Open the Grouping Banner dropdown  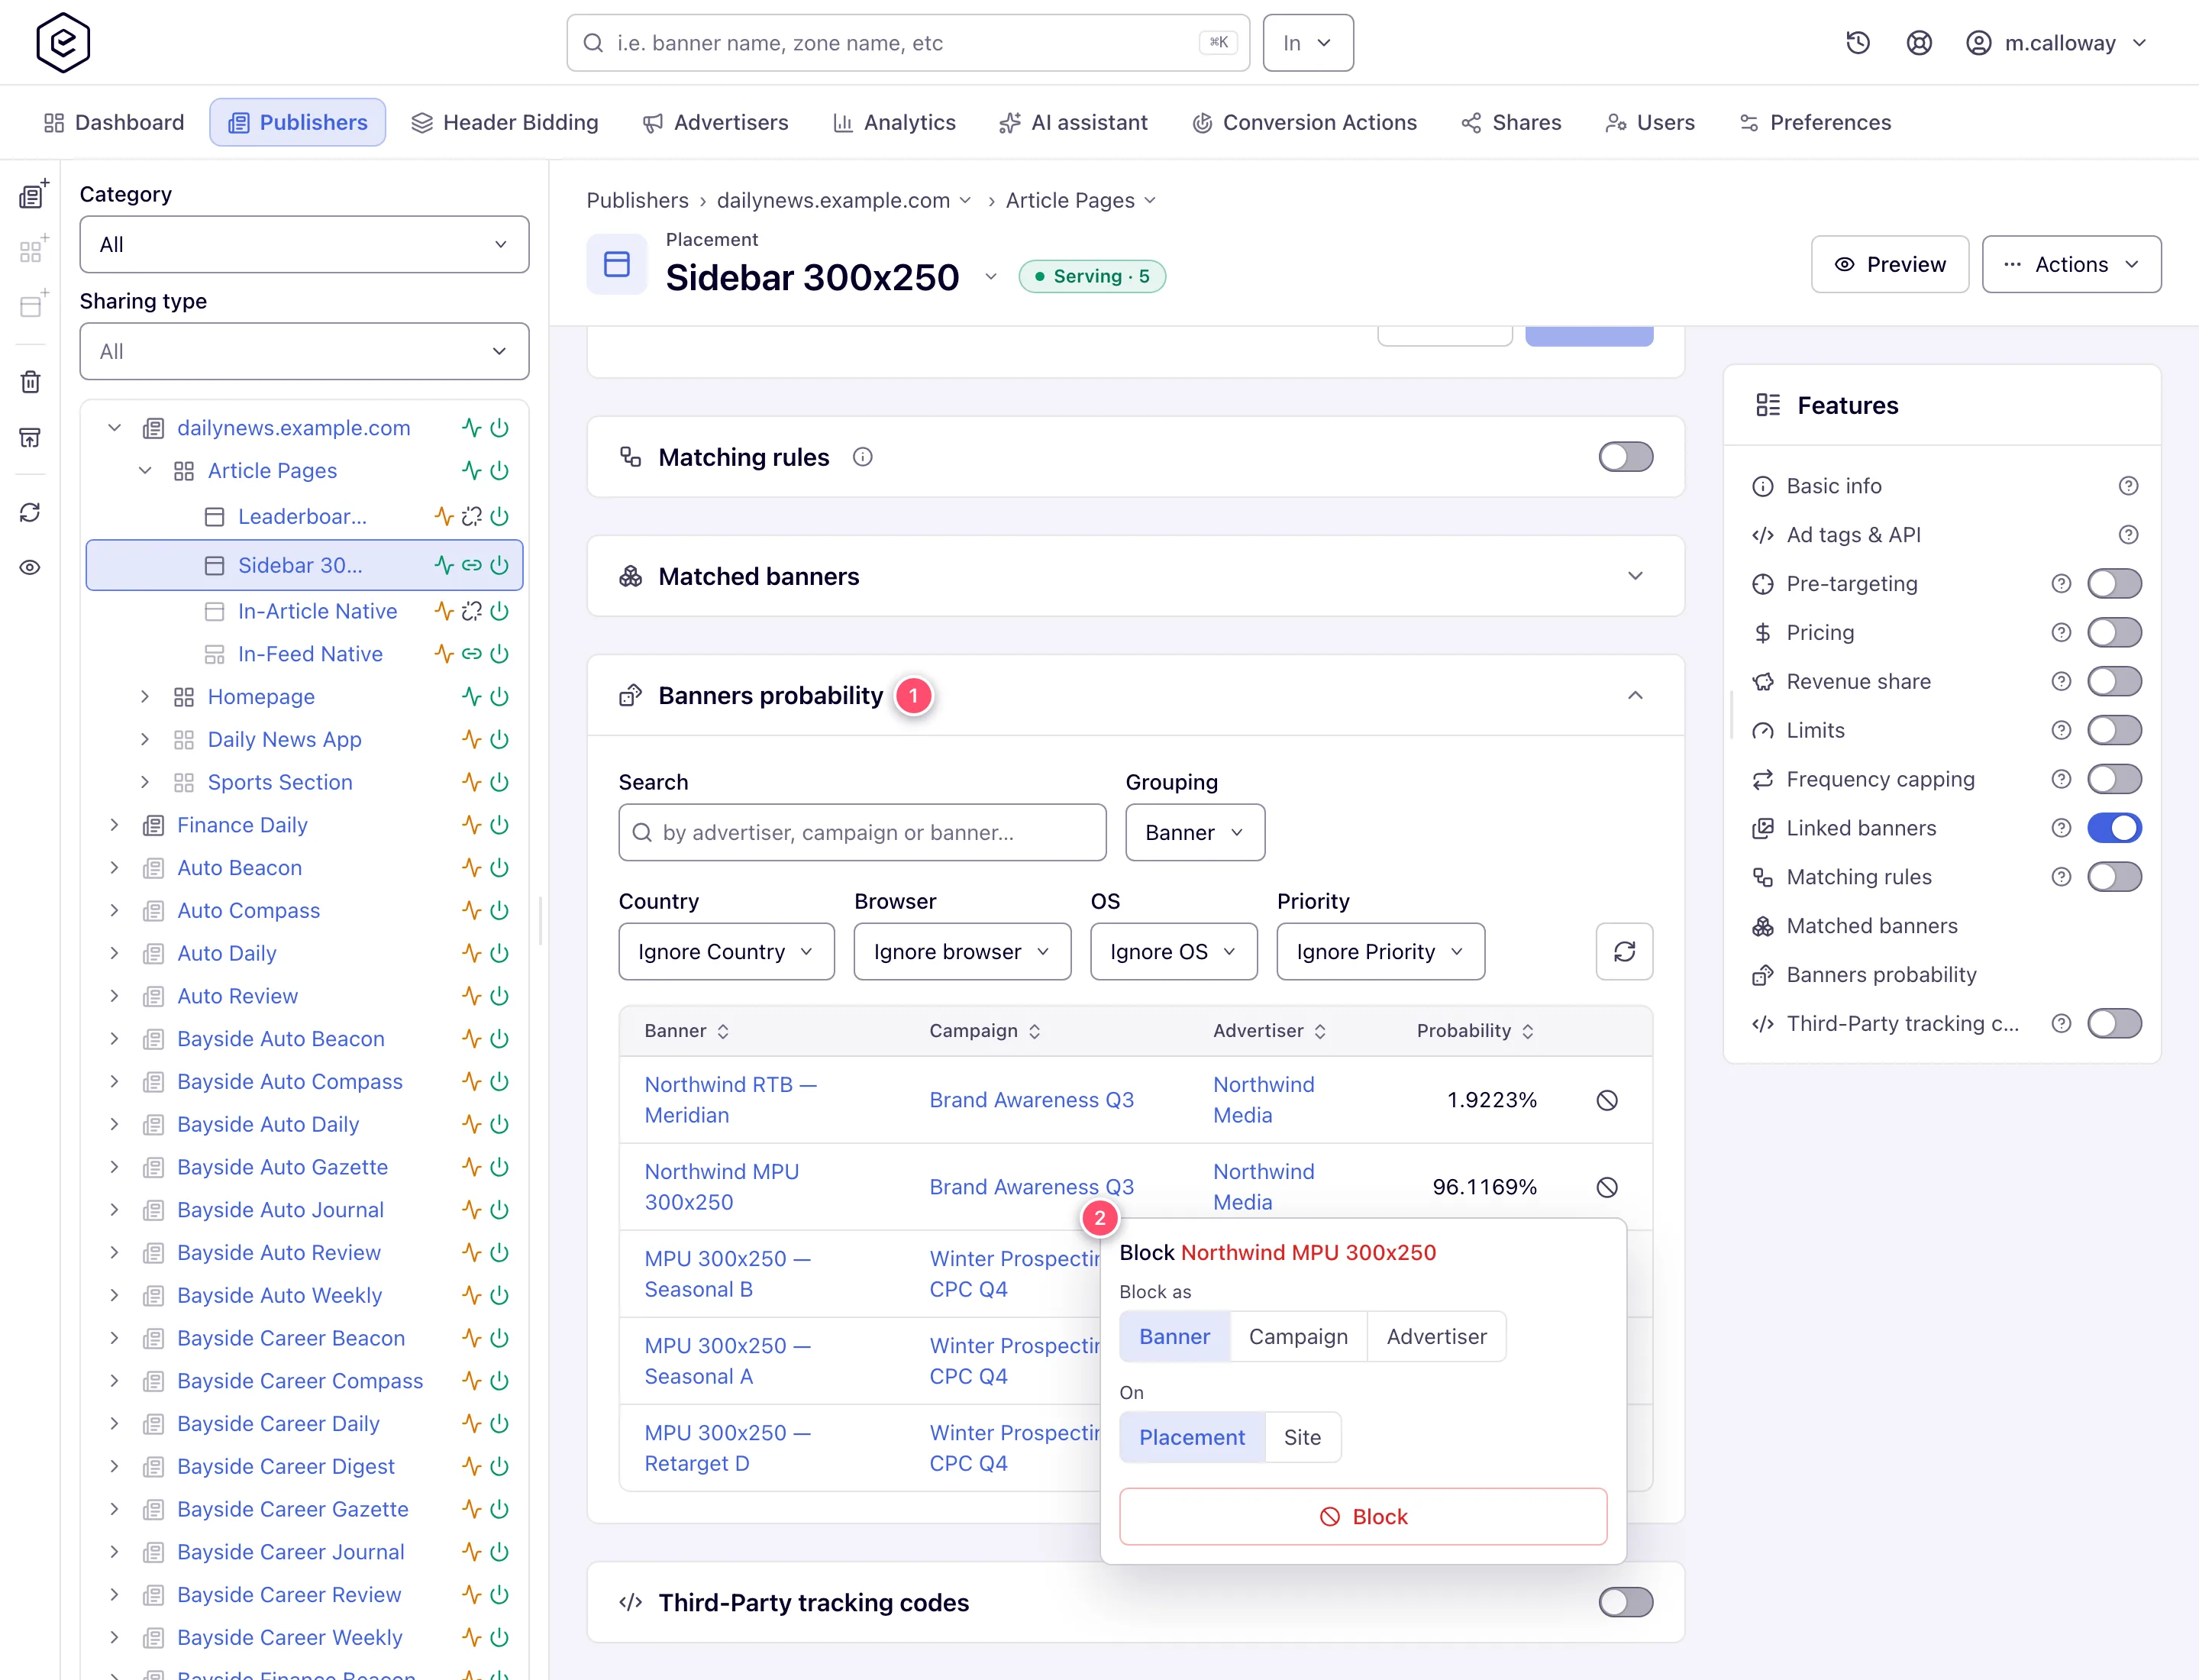(x=1194, y=832)
